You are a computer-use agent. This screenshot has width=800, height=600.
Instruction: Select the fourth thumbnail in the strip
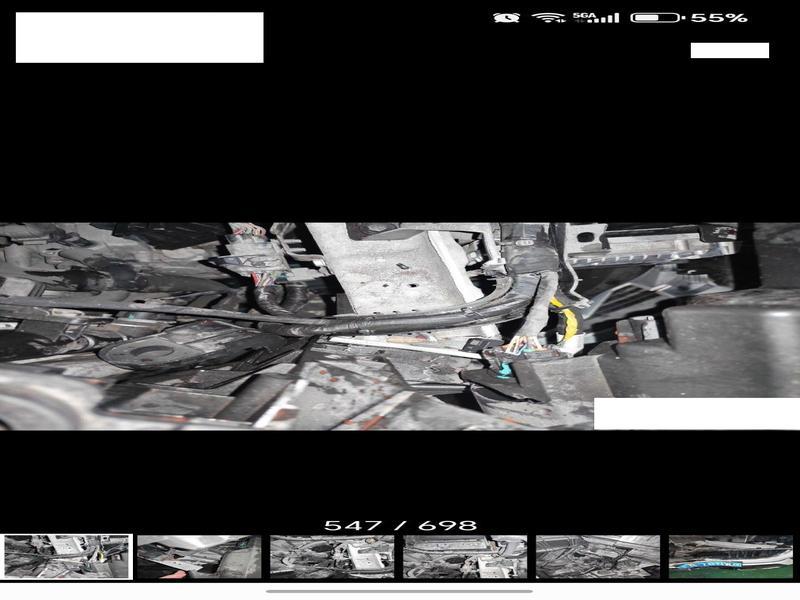[465, 556]
